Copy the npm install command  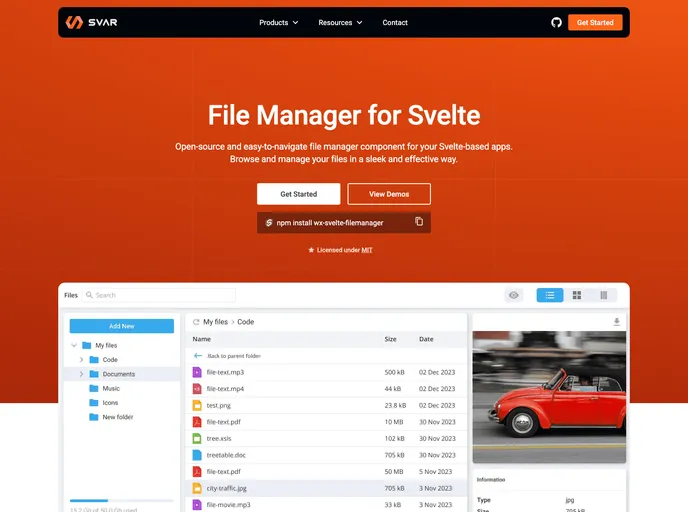pos(419,222)
